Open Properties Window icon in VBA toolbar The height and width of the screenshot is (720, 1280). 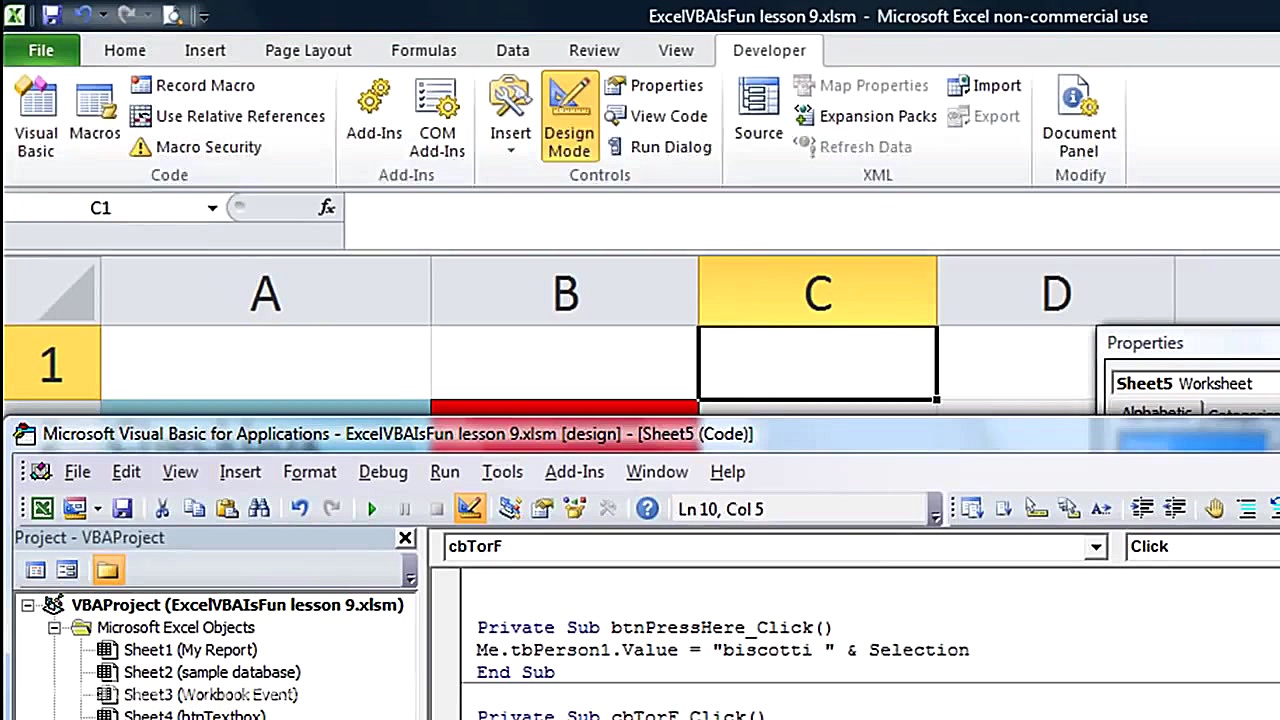tap(543, 509)
